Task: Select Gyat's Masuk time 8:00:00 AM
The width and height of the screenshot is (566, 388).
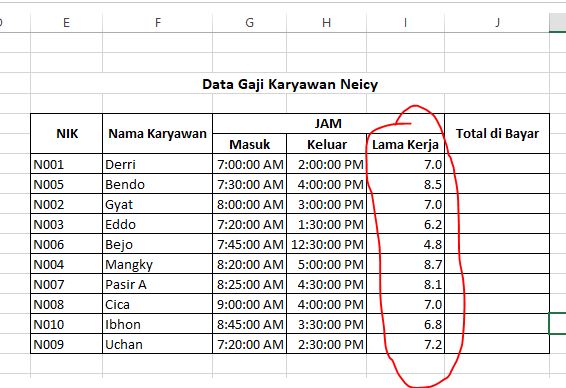Action: click(249, 204)
